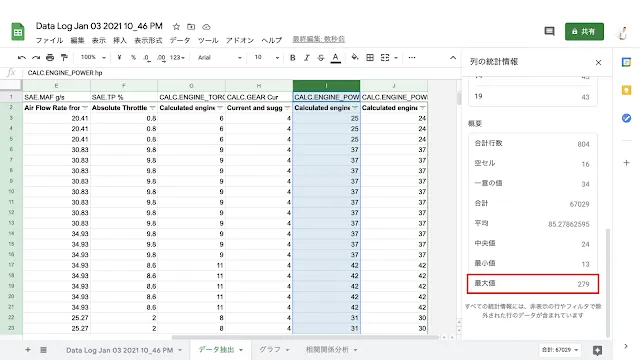Open the all sheets list icon
This screenshot has width=640, height=360.
pyautogui.click(x=43, y=350)
